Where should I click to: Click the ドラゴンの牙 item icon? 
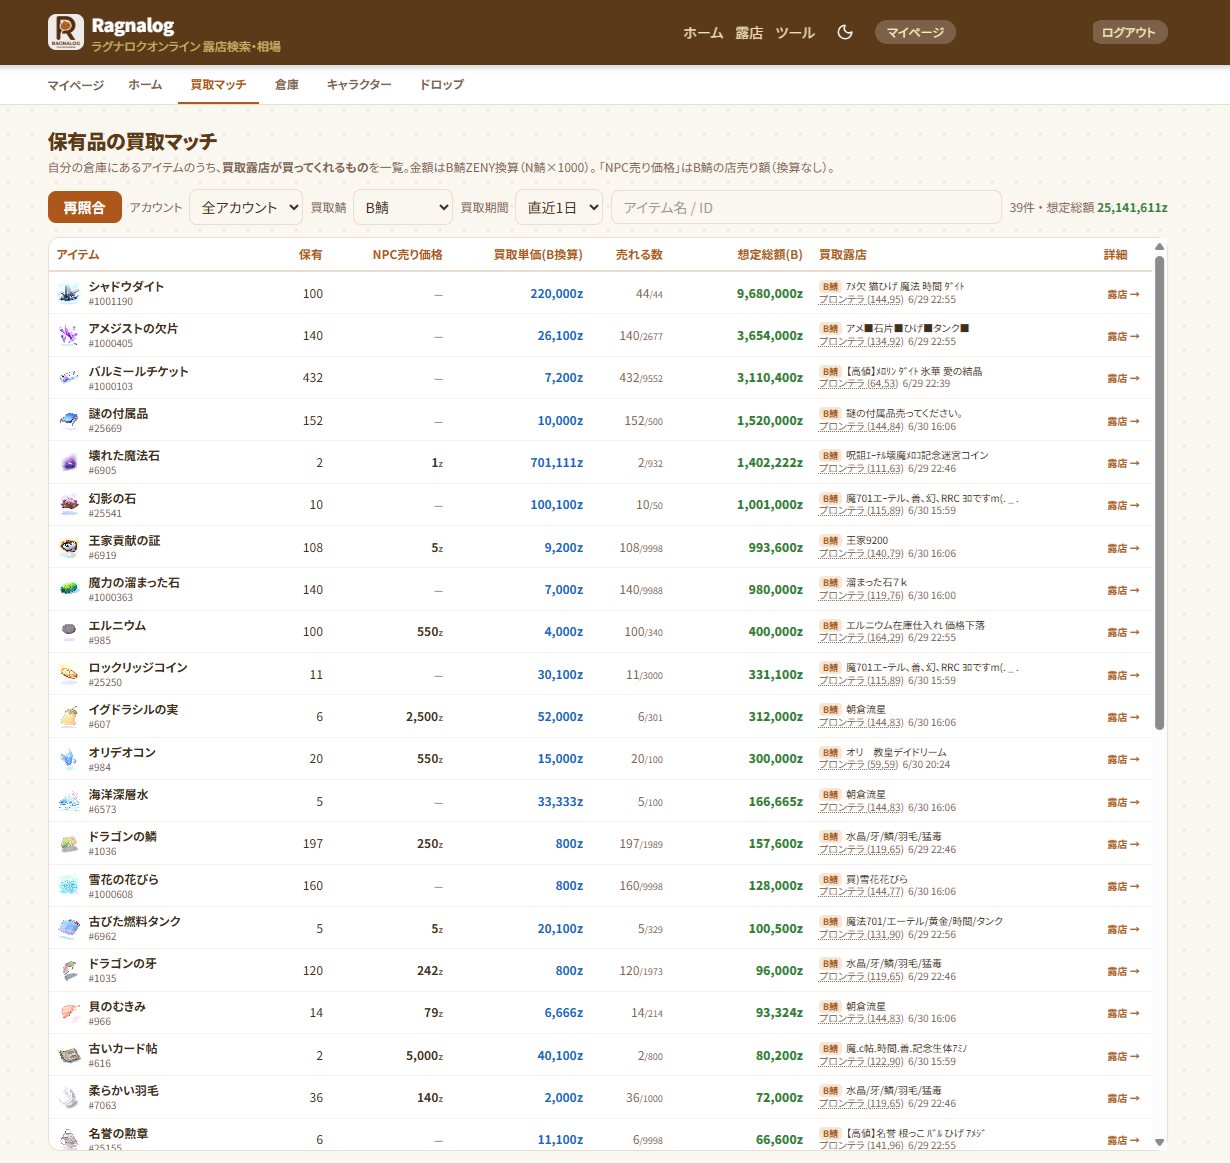click(x=69, y=971)
